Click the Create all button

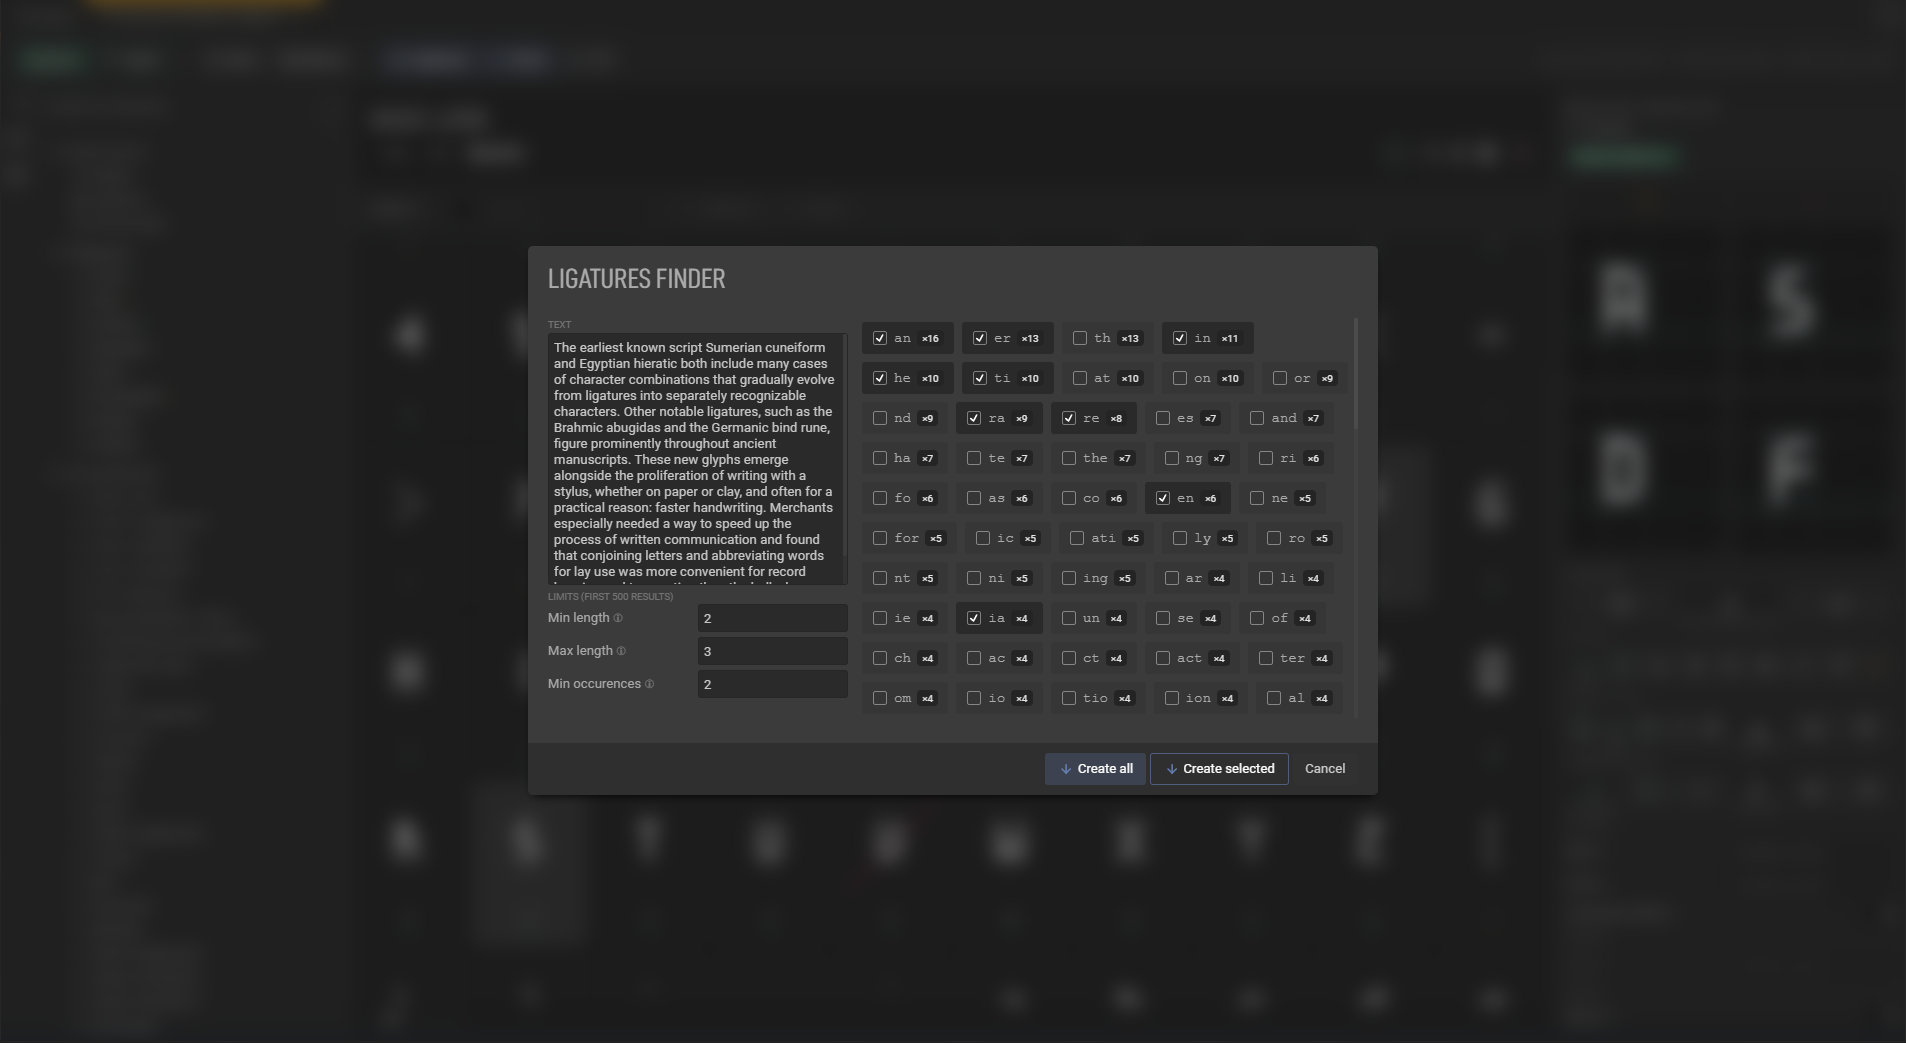point(1096,769)
